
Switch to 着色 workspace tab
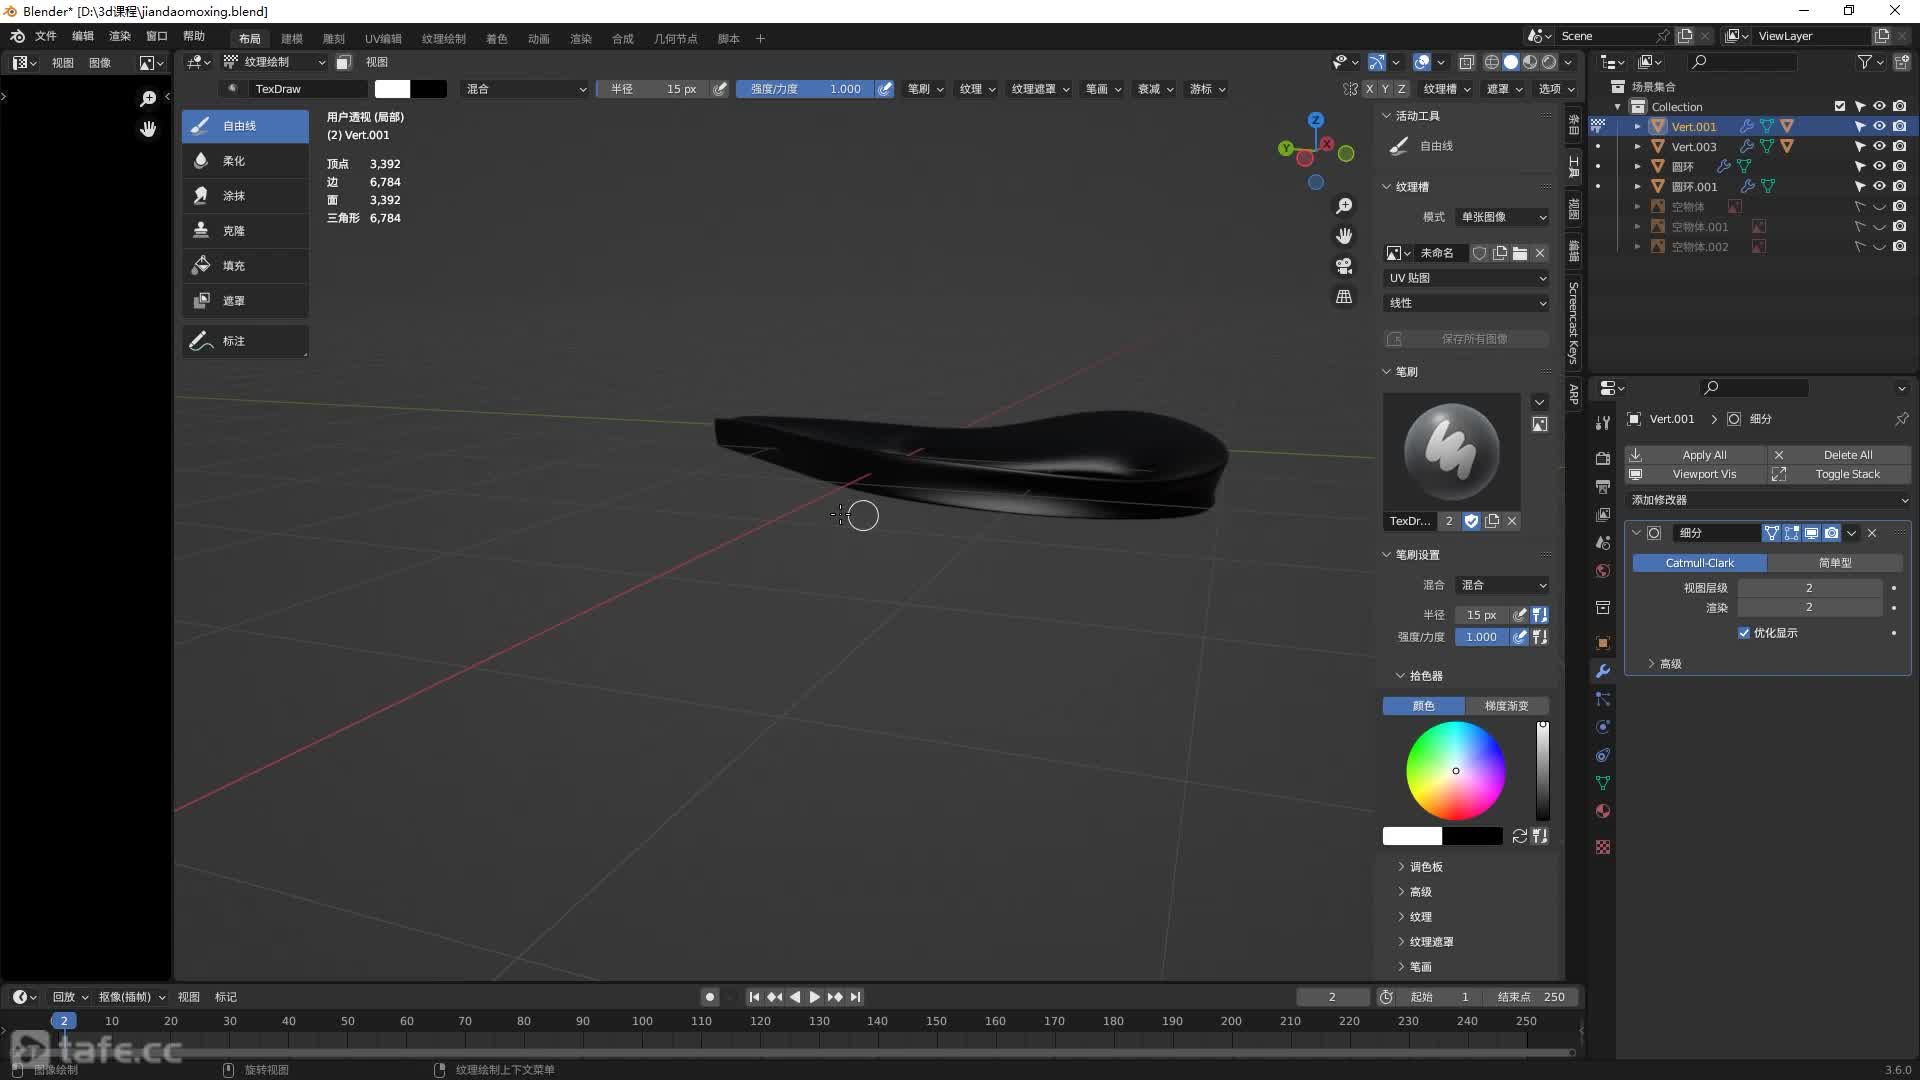(x=497, y=39)
